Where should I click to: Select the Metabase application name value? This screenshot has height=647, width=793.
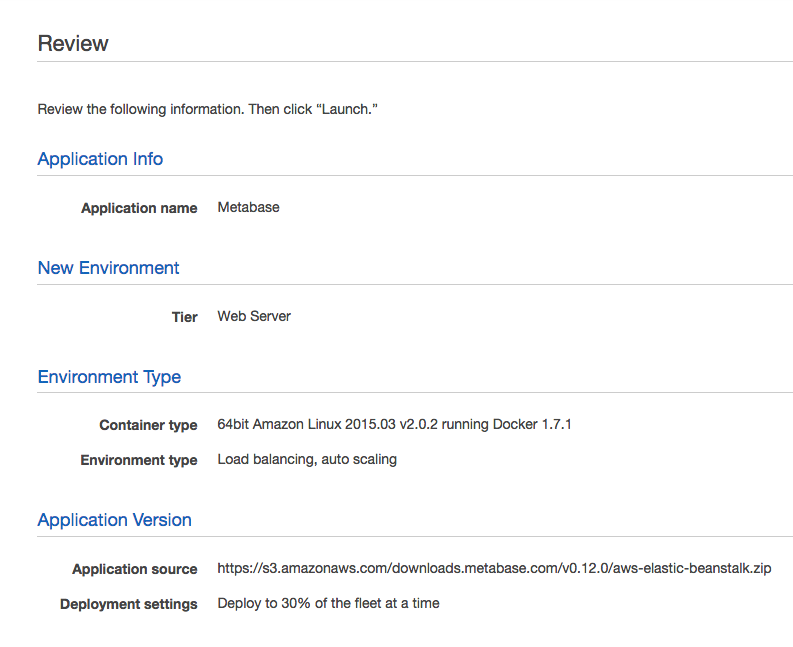tap(248, 207)
